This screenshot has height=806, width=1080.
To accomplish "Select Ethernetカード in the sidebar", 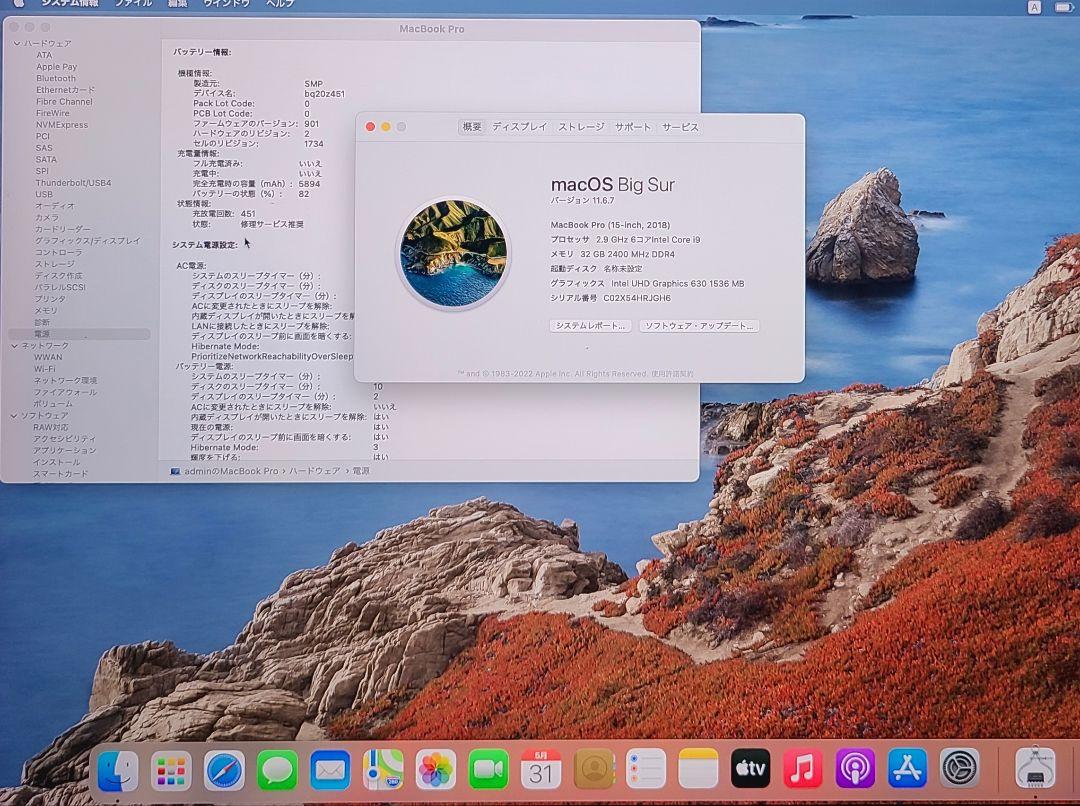I will [65, 90].
